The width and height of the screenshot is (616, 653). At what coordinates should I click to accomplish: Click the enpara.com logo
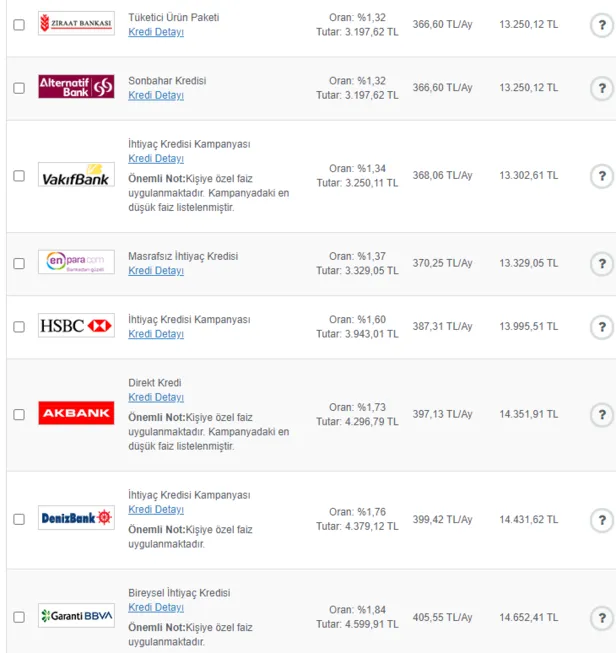(x=76, y=263)
